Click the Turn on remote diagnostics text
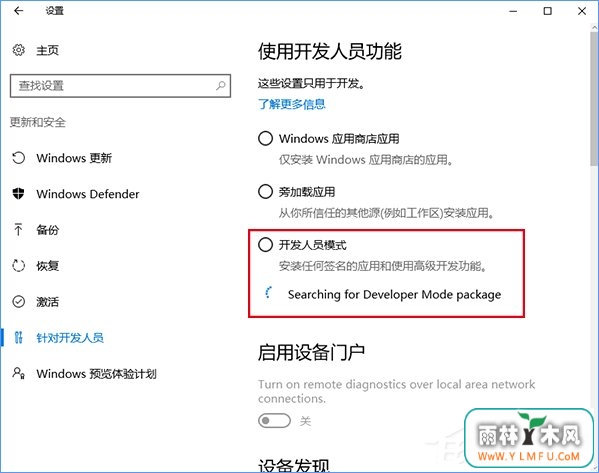Viewport: 599px width, 473px height. [x=397, y=391]
